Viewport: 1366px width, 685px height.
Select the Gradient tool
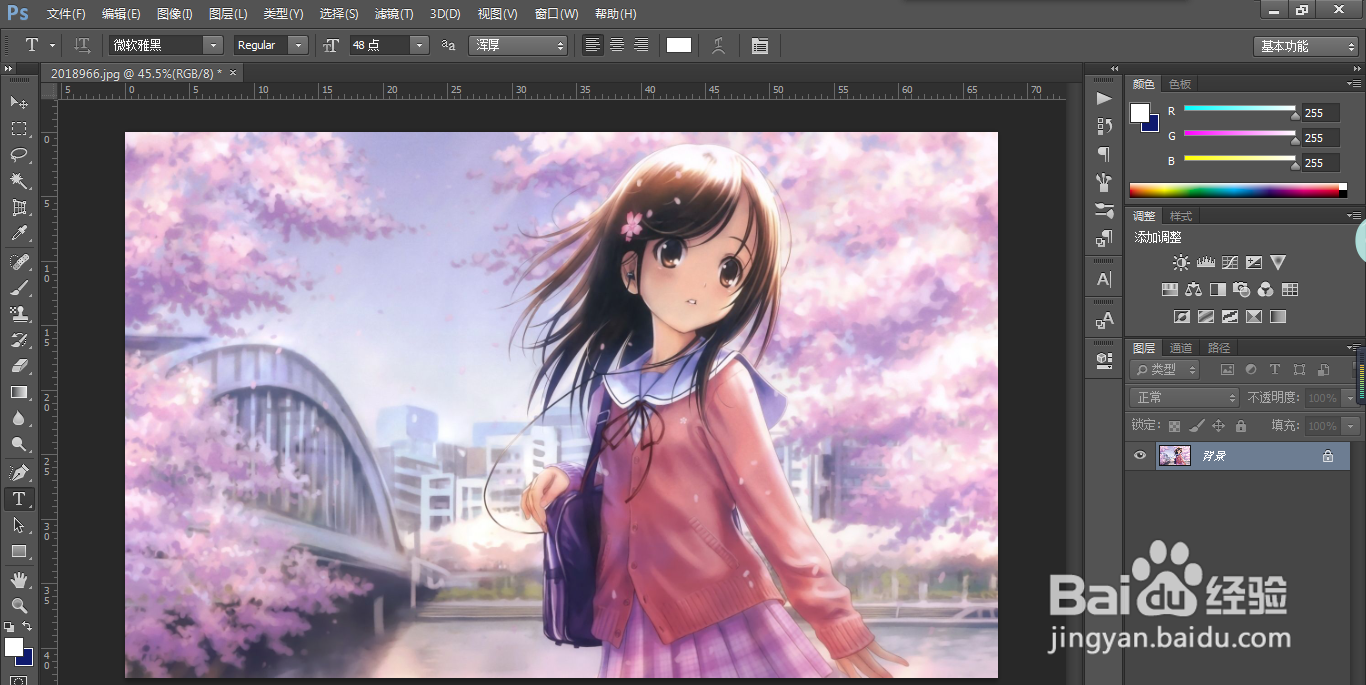(x=19, y=392)
